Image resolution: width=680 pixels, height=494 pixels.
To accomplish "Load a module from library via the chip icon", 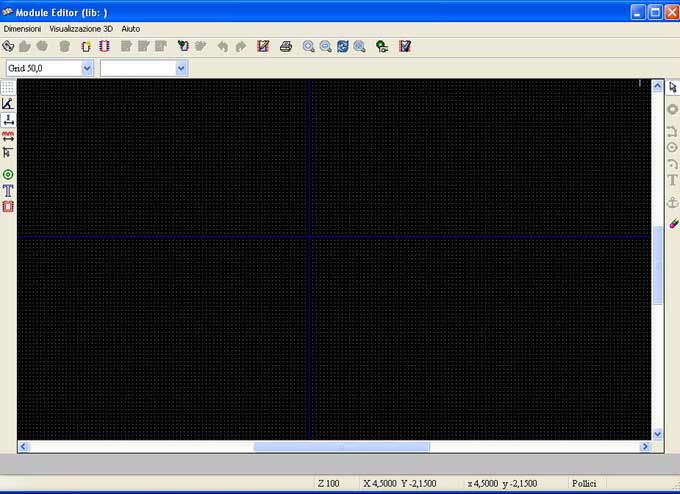I will tap(104, 46).
